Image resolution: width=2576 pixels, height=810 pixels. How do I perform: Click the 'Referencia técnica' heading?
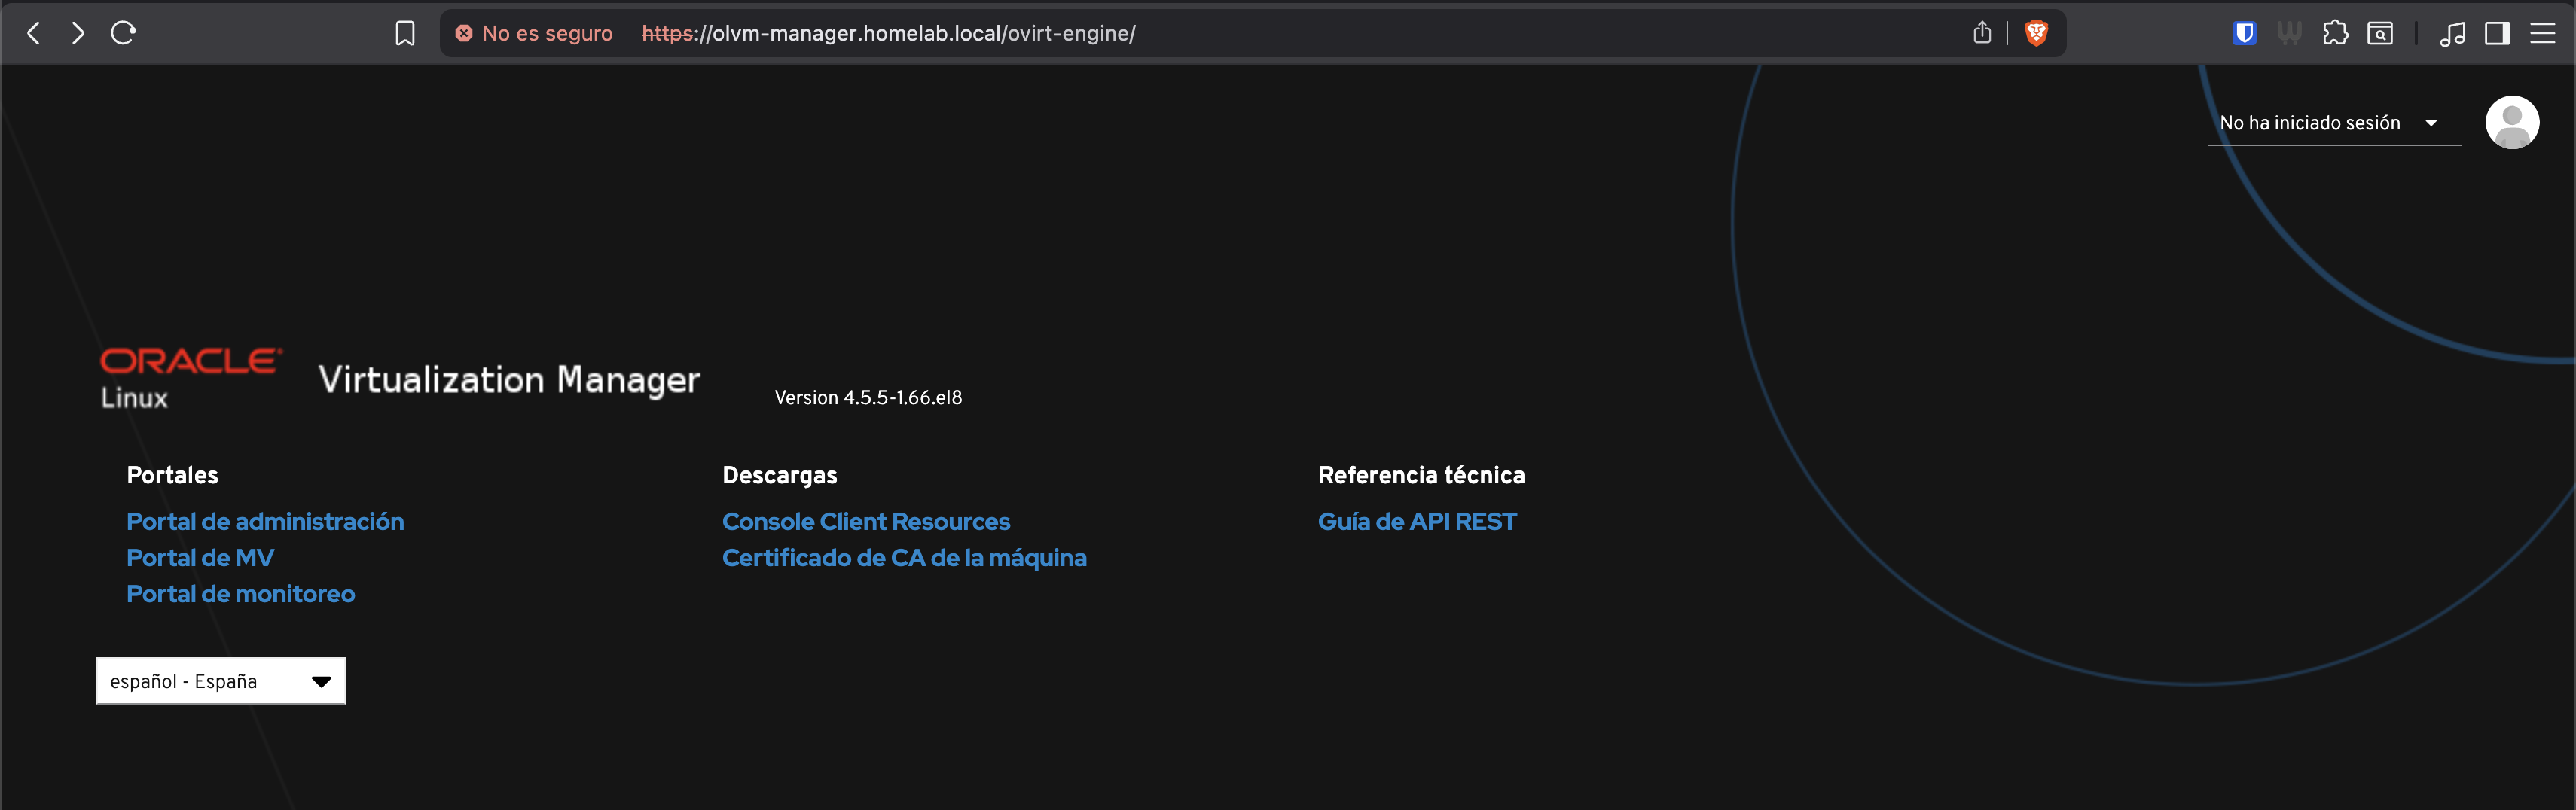pyautogui.click(x=1421, y=475)
